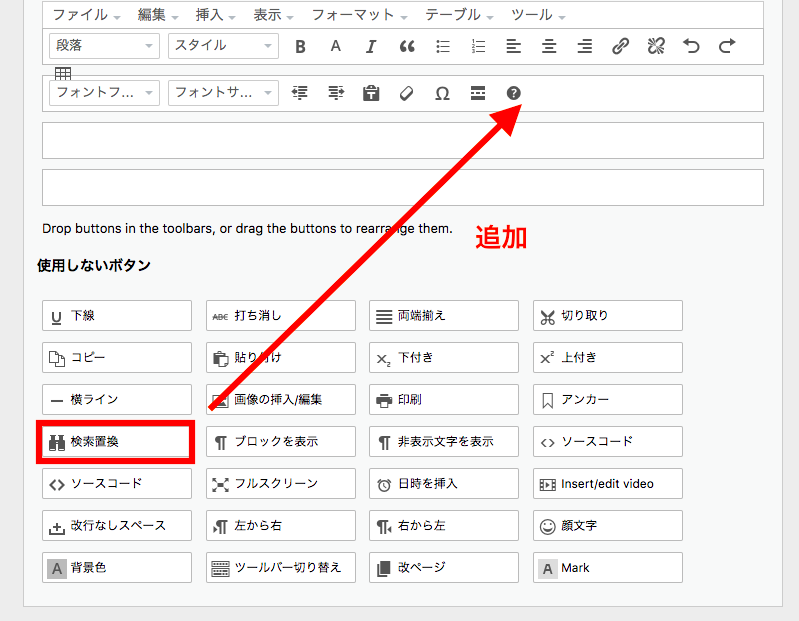Screen dimensions: 799x621
Task: Select the 切り取り cut button
Action: click(608, 315)
